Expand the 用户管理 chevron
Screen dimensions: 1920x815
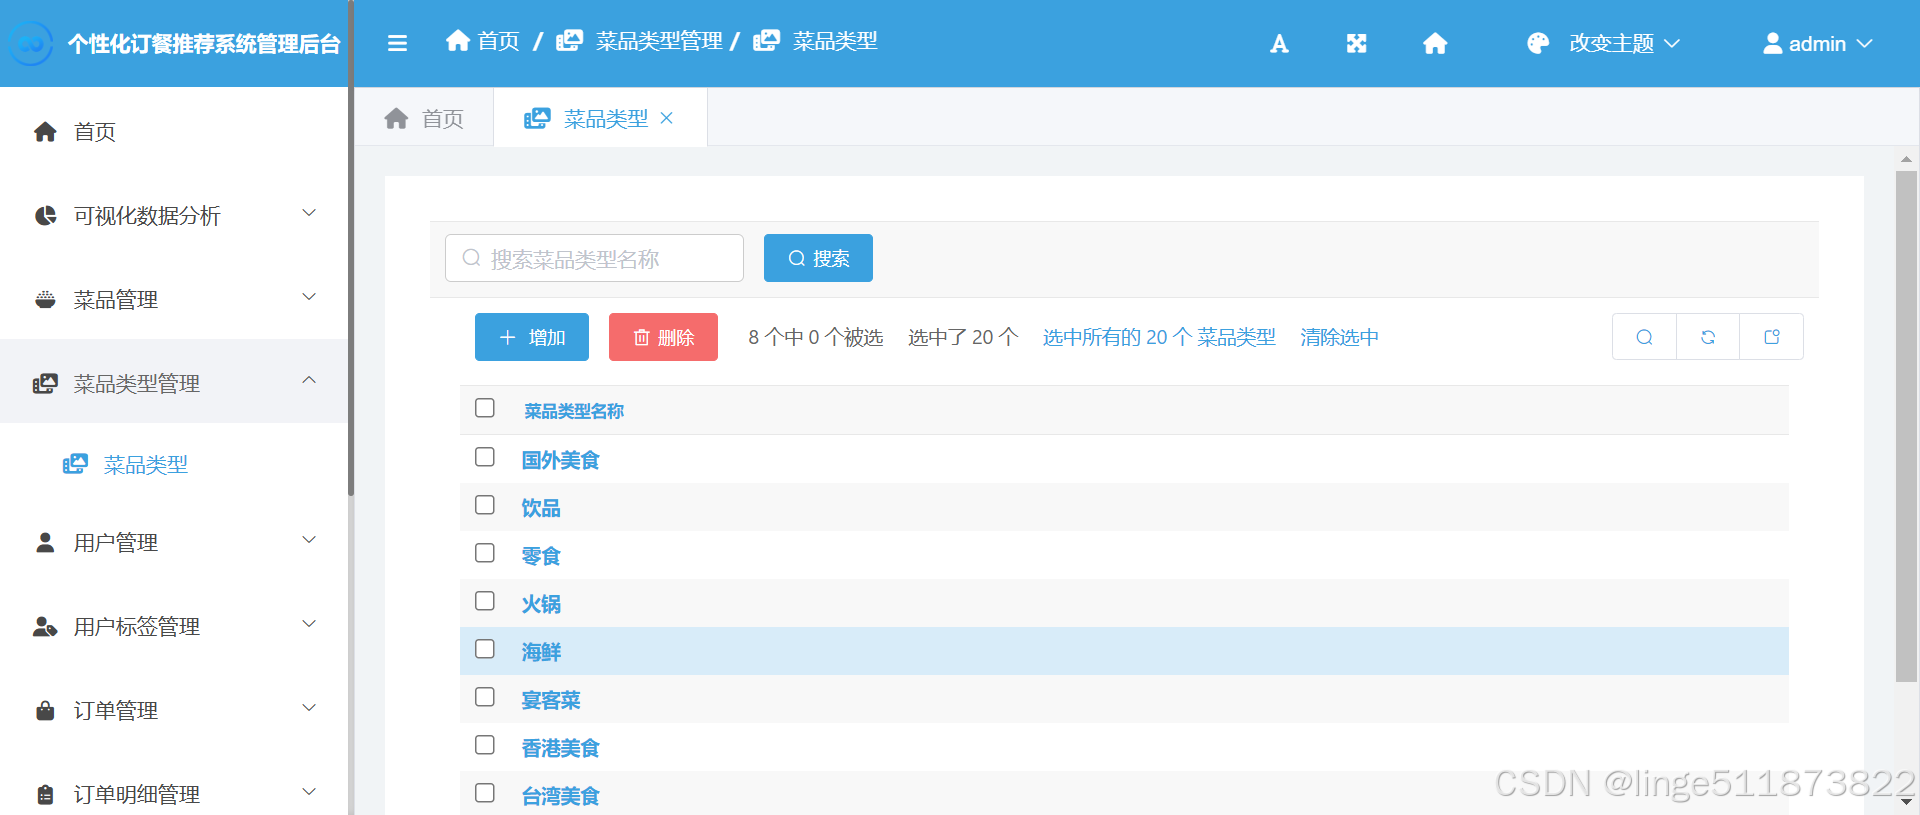pos(309,540)
